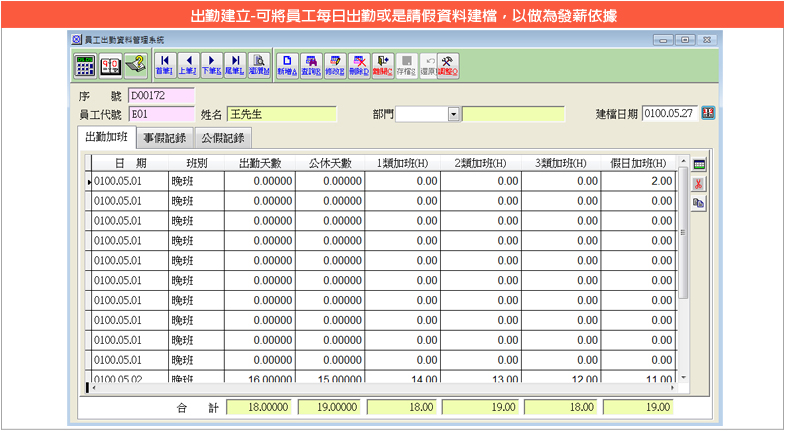786x431 pixels.
Task: Click the 刪除 delete record icon
Action: tap(359, 66)
